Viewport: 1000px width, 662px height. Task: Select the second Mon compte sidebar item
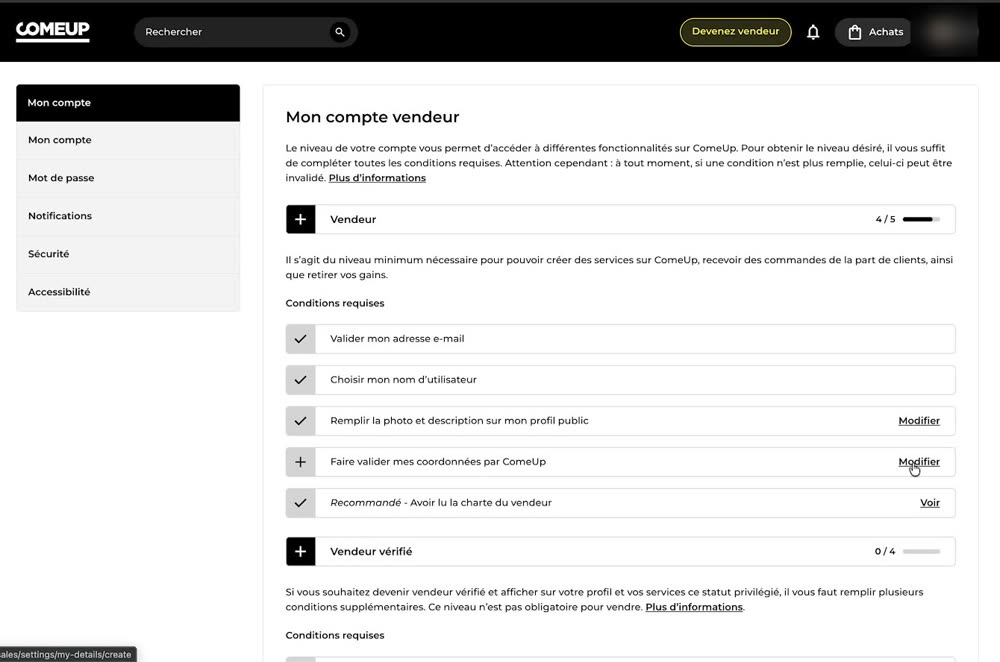point(128,140)
